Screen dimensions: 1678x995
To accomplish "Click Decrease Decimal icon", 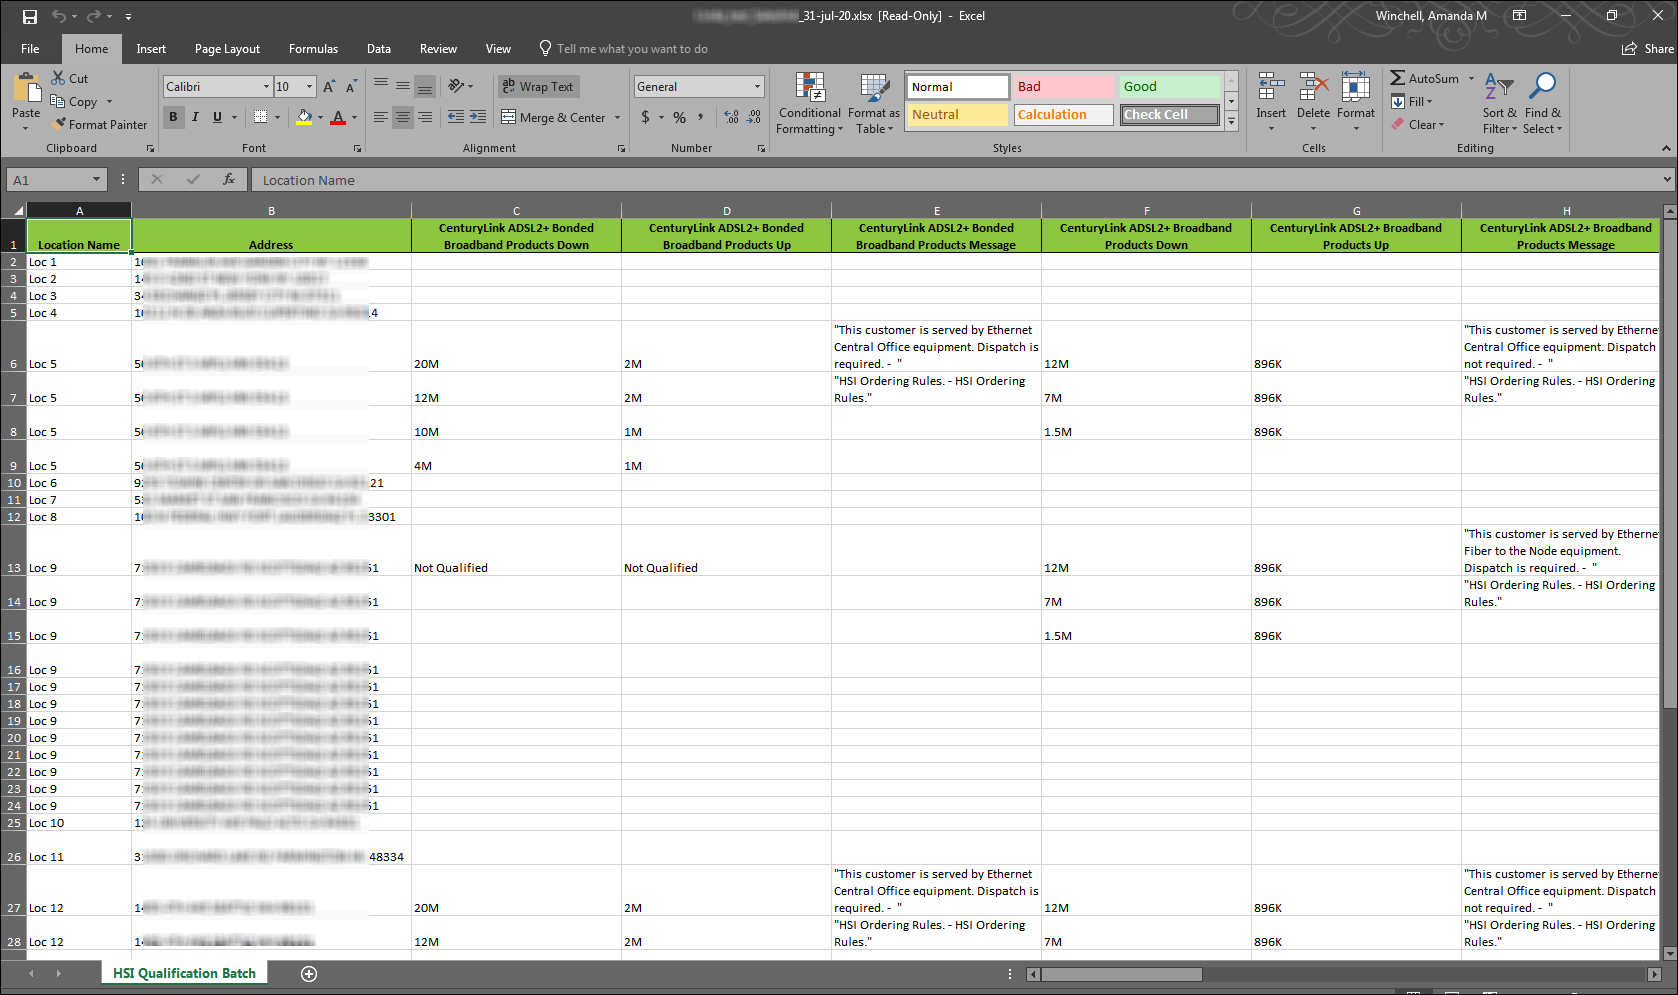I will pyautogui.click(x=754, y=117).
